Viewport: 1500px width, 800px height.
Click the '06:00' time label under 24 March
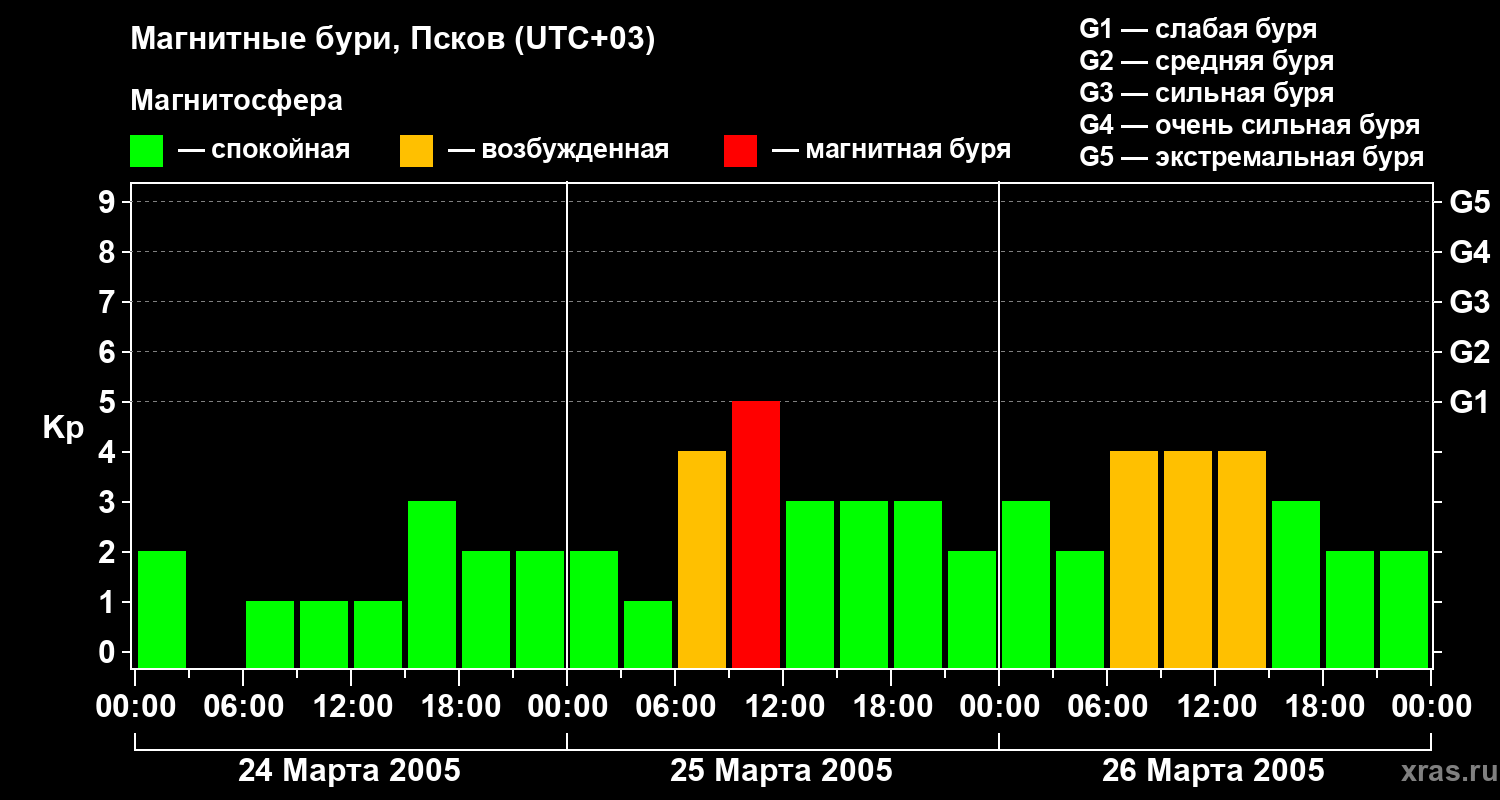pos(243,706)
